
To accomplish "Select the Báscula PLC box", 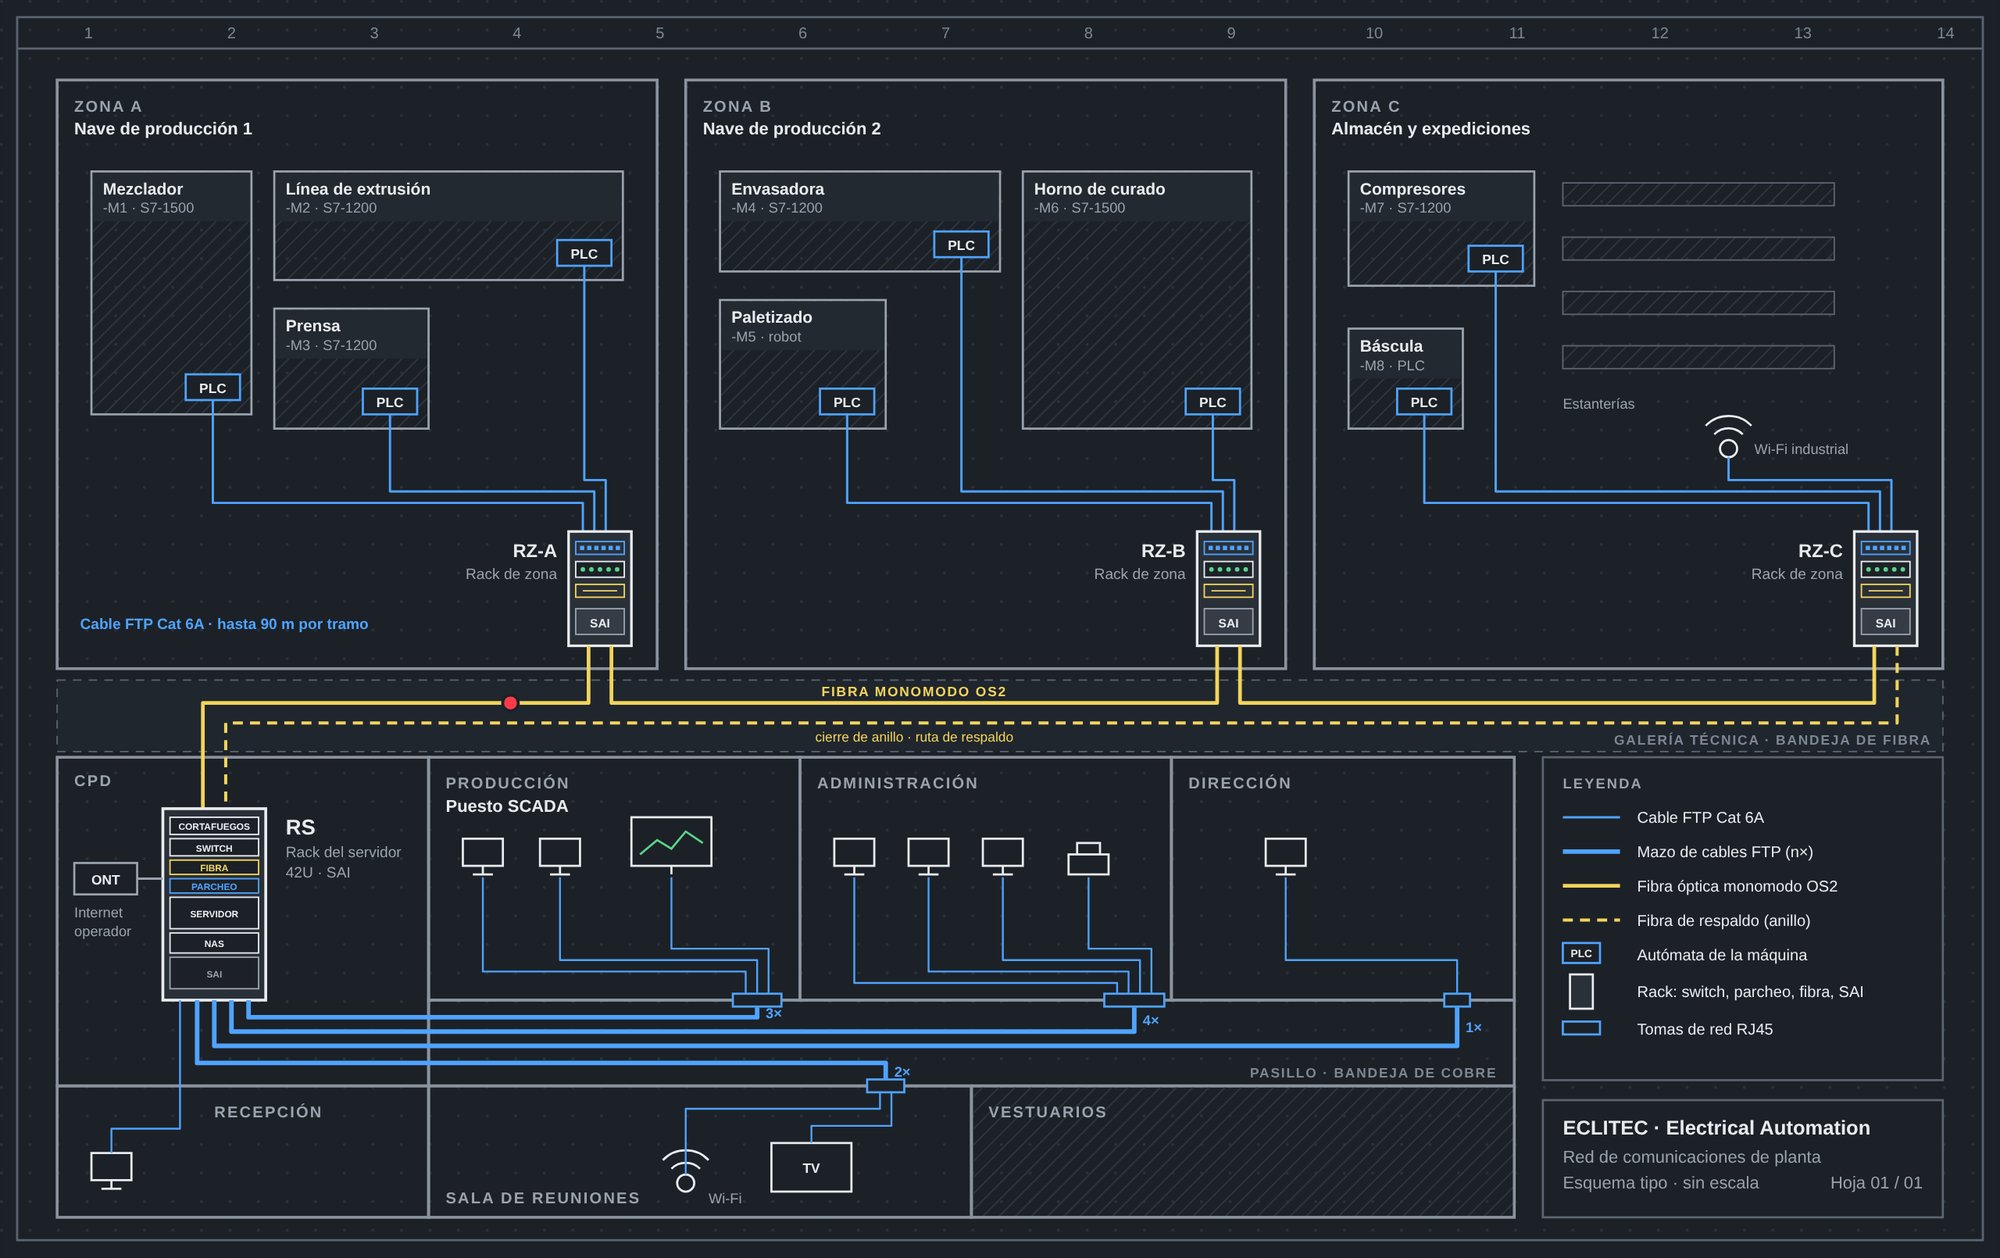I will (1423, 402).
